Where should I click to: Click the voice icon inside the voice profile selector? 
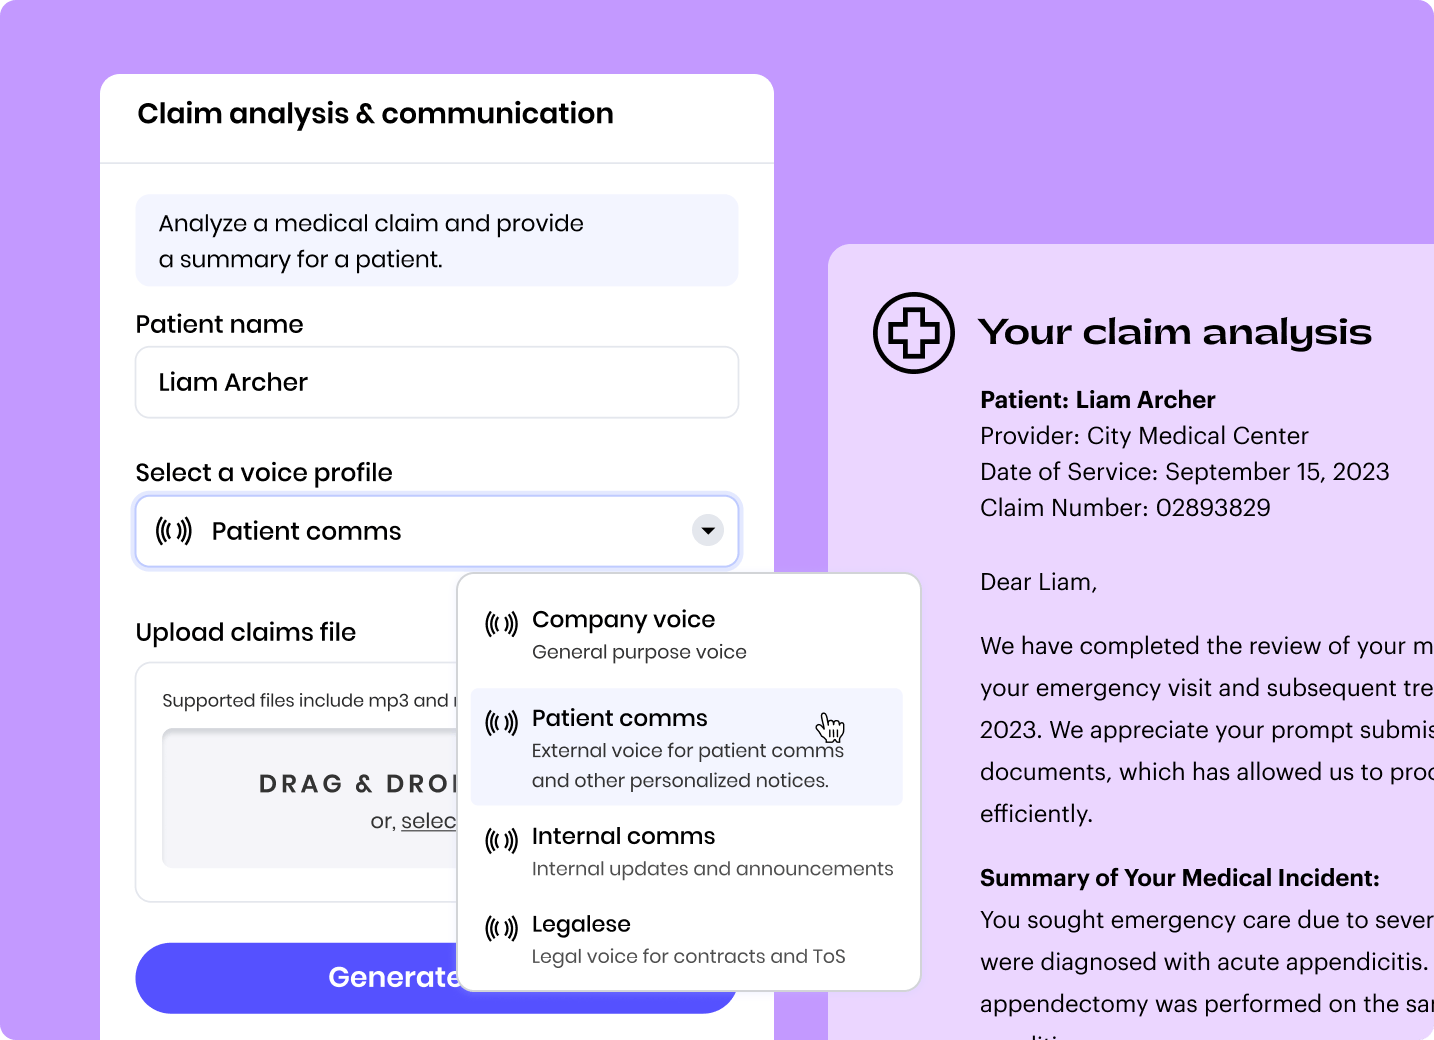(174, 531)
